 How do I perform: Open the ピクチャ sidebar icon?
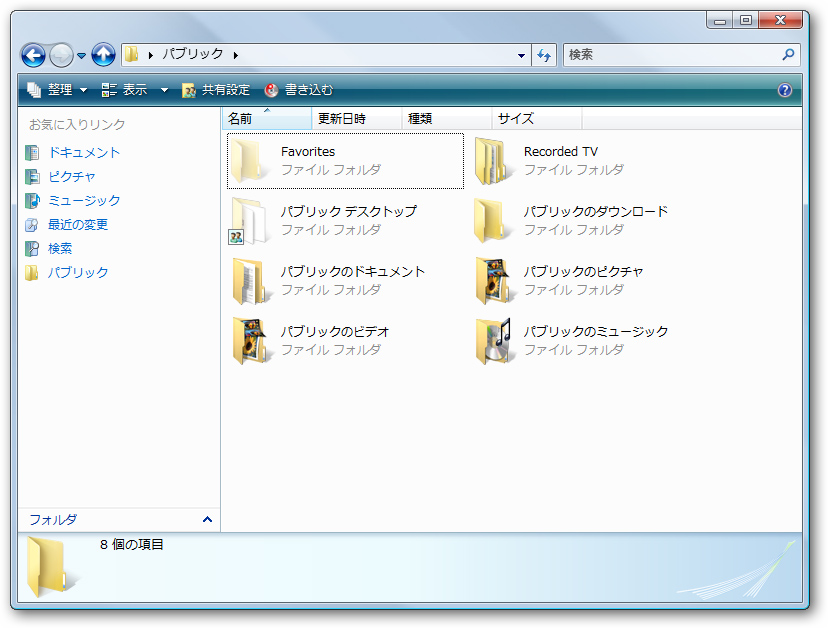tap(35, 176)
